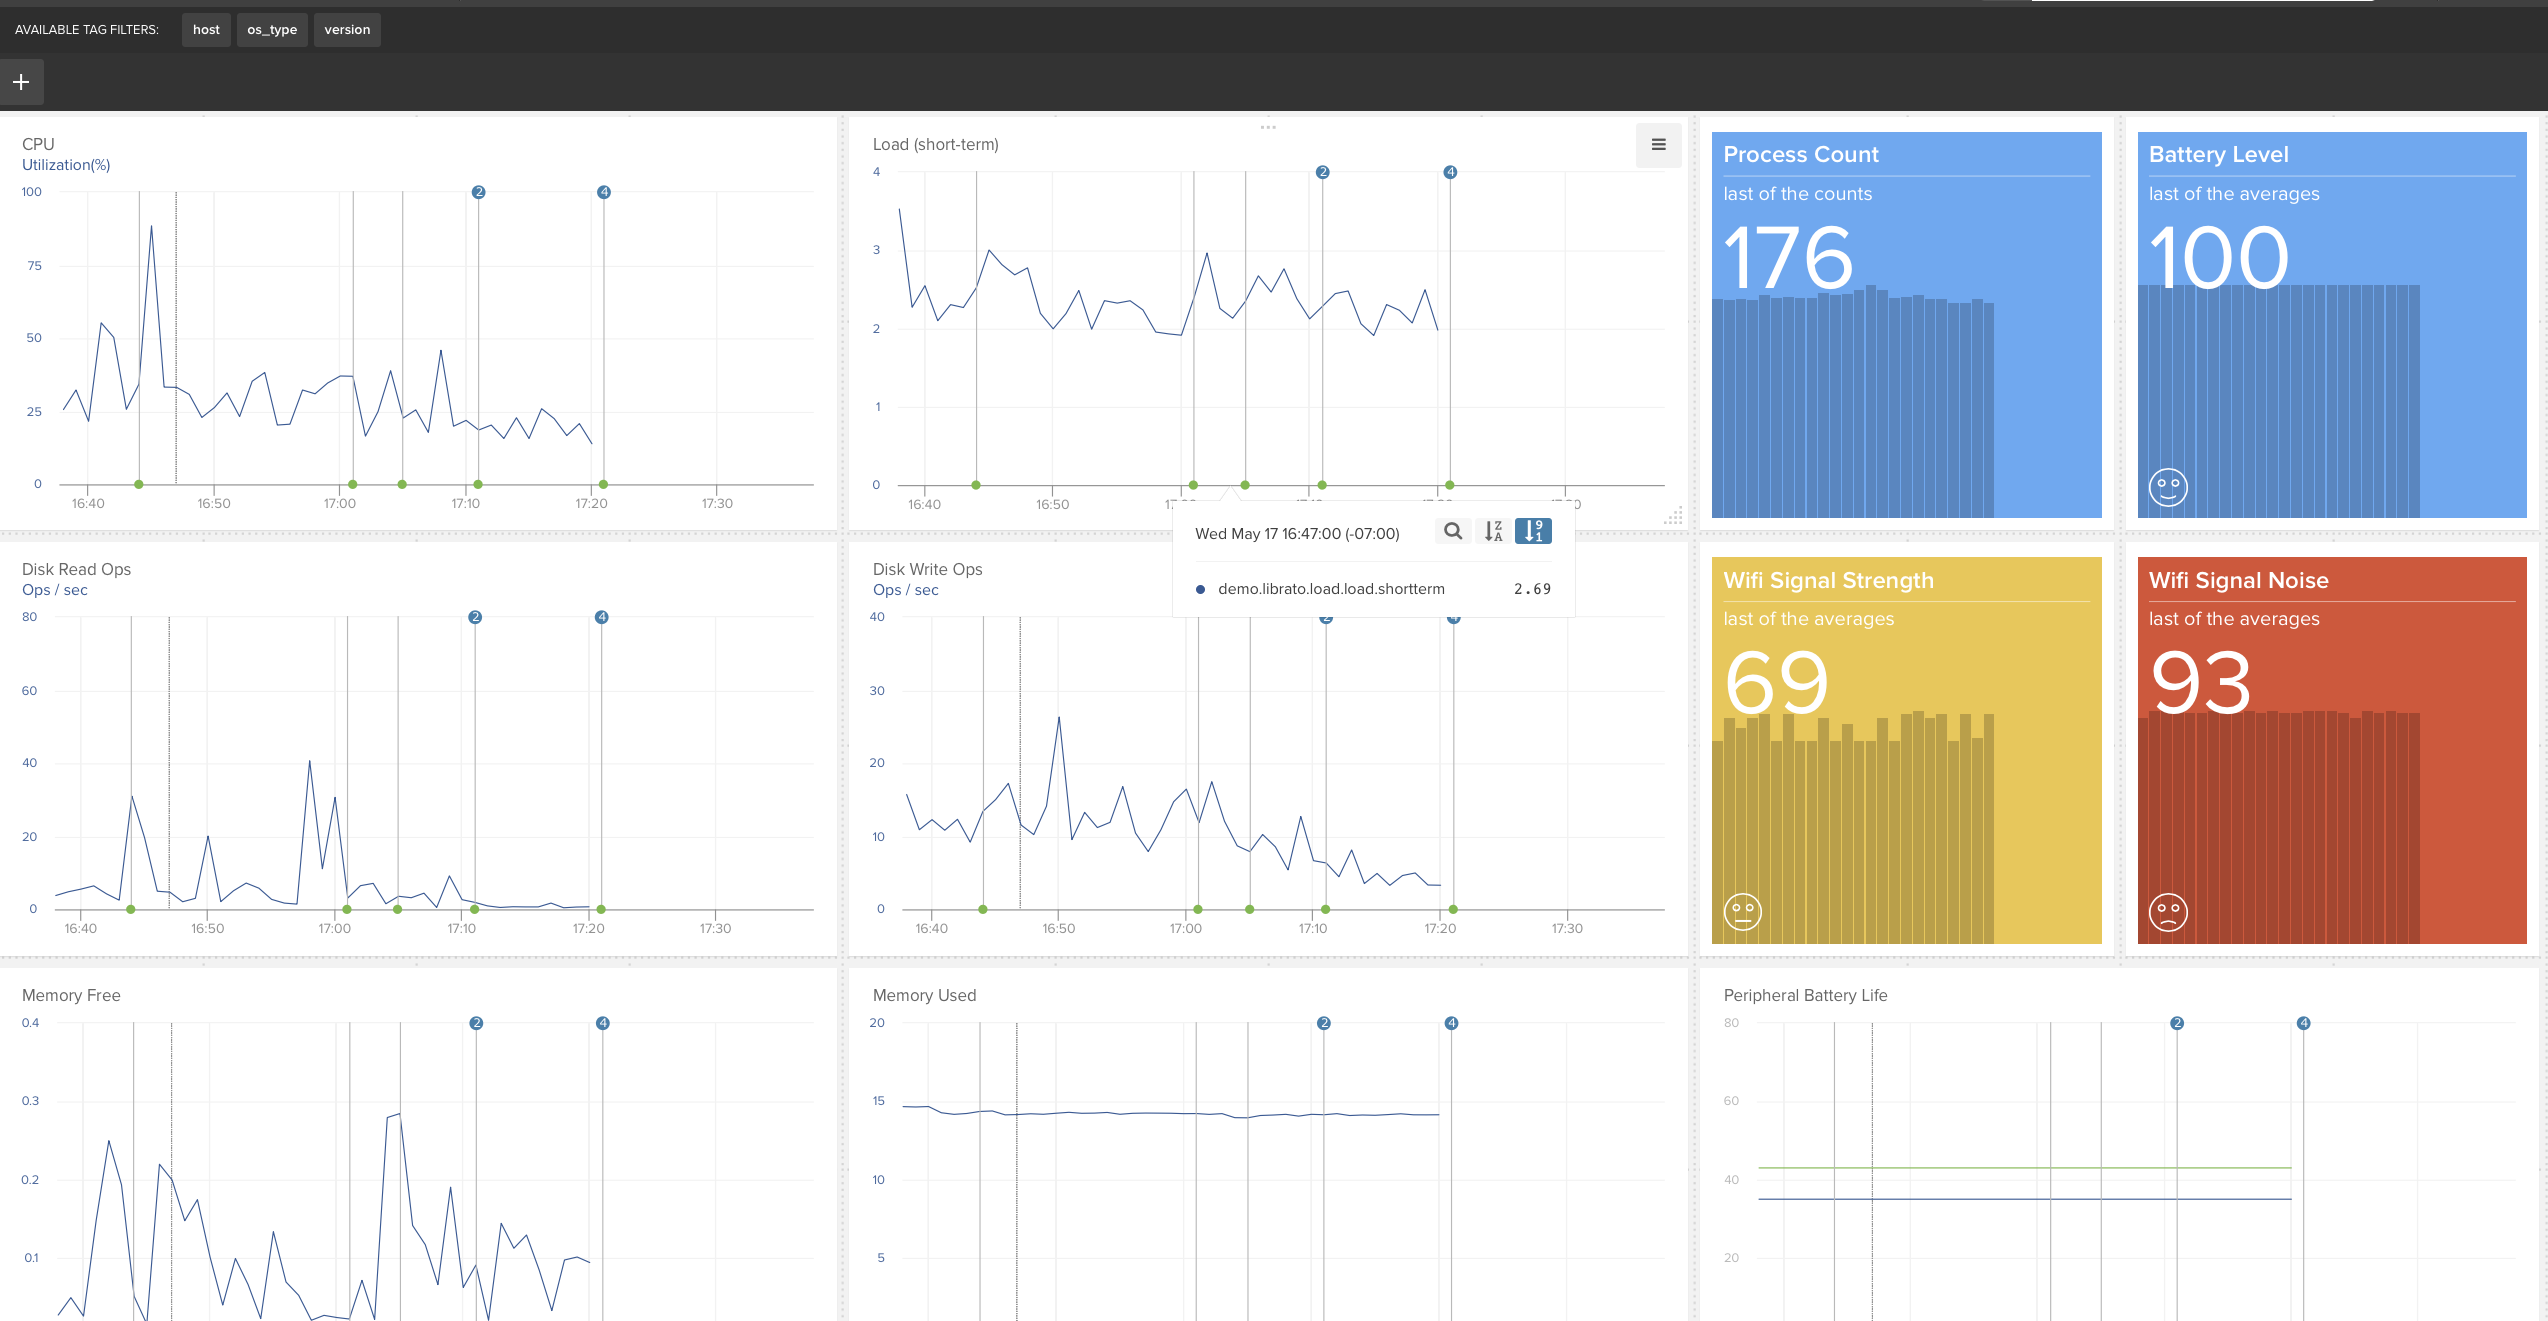Click demo.librato.load.load.shortterm series color dot
2548x1321 pixels.
[x=1200, y=590]
